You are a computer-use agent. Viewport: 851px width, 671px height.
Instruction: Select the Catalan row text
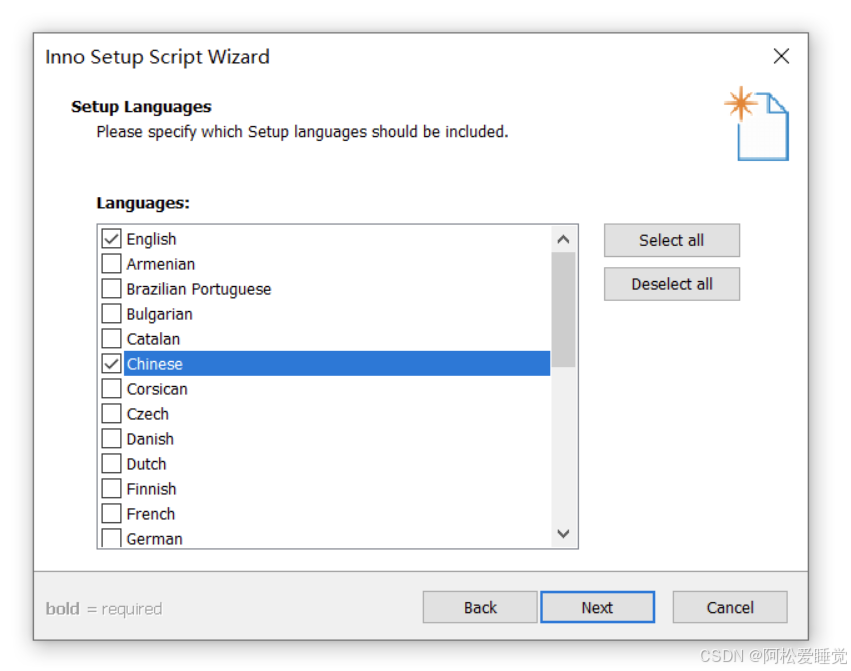(153, 339)
